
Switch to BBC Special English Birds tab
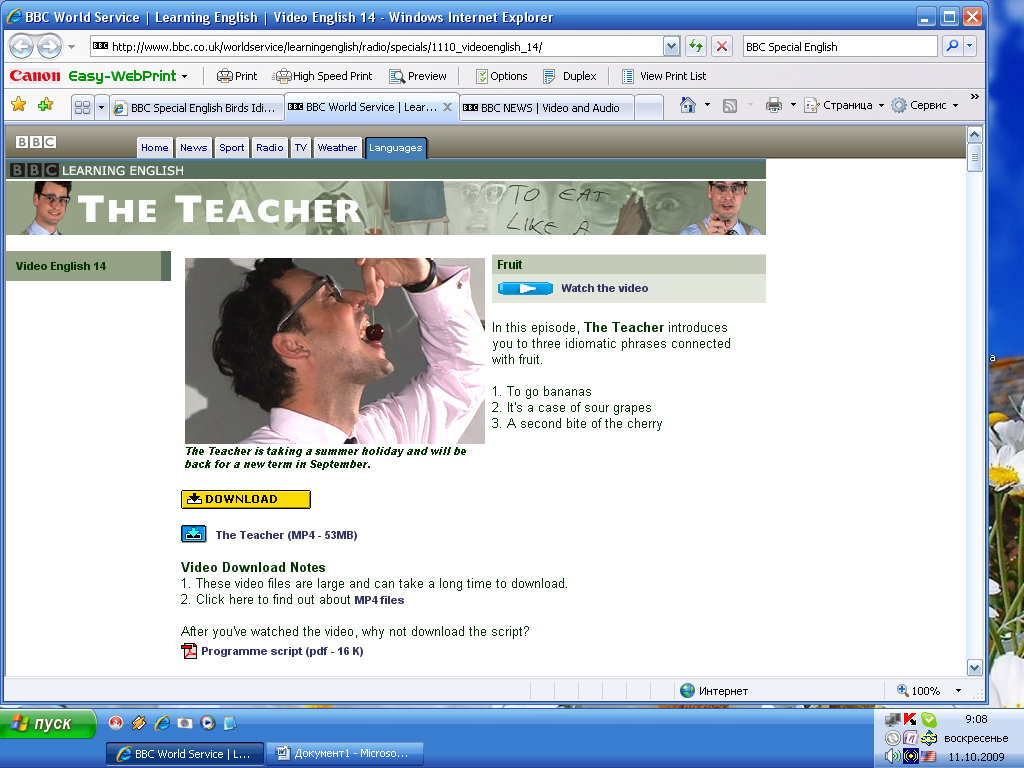(197, 108)
